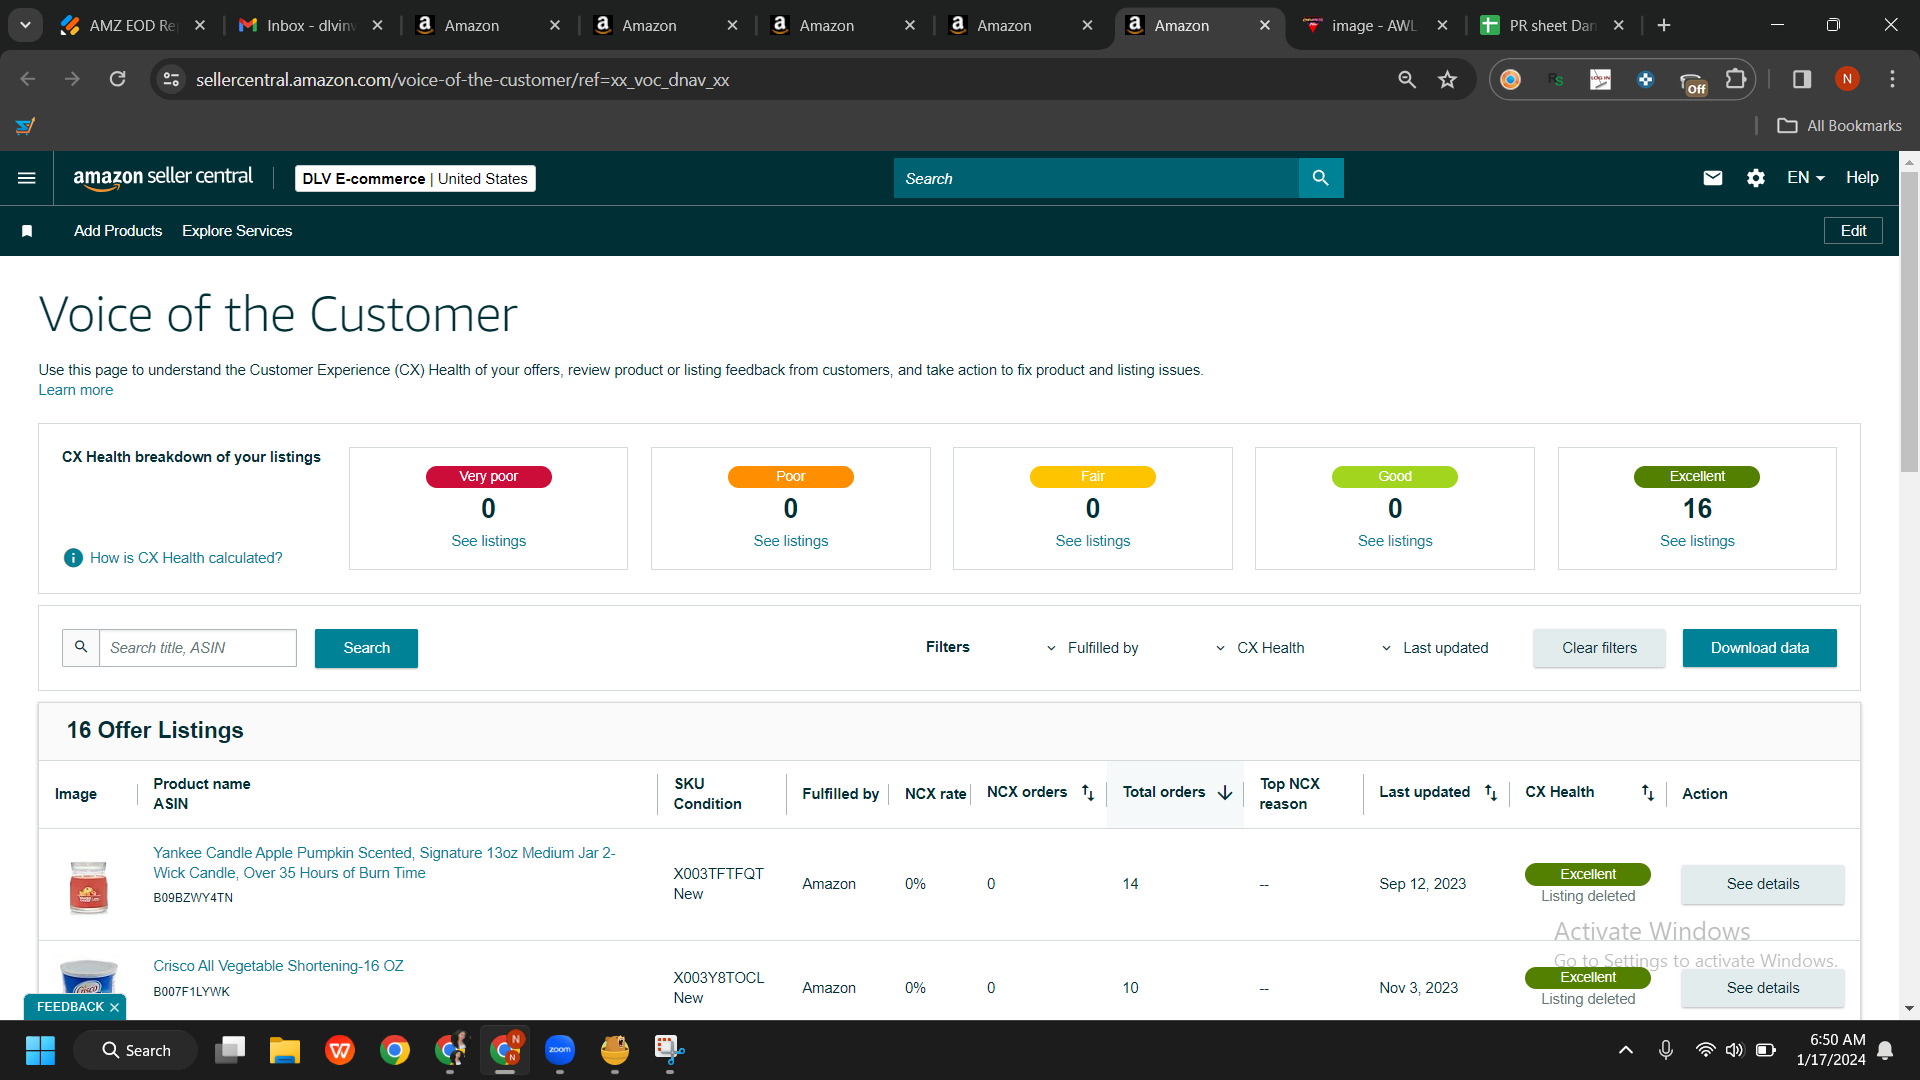
Task: Click the browser address bar URL
Action: 462,79
